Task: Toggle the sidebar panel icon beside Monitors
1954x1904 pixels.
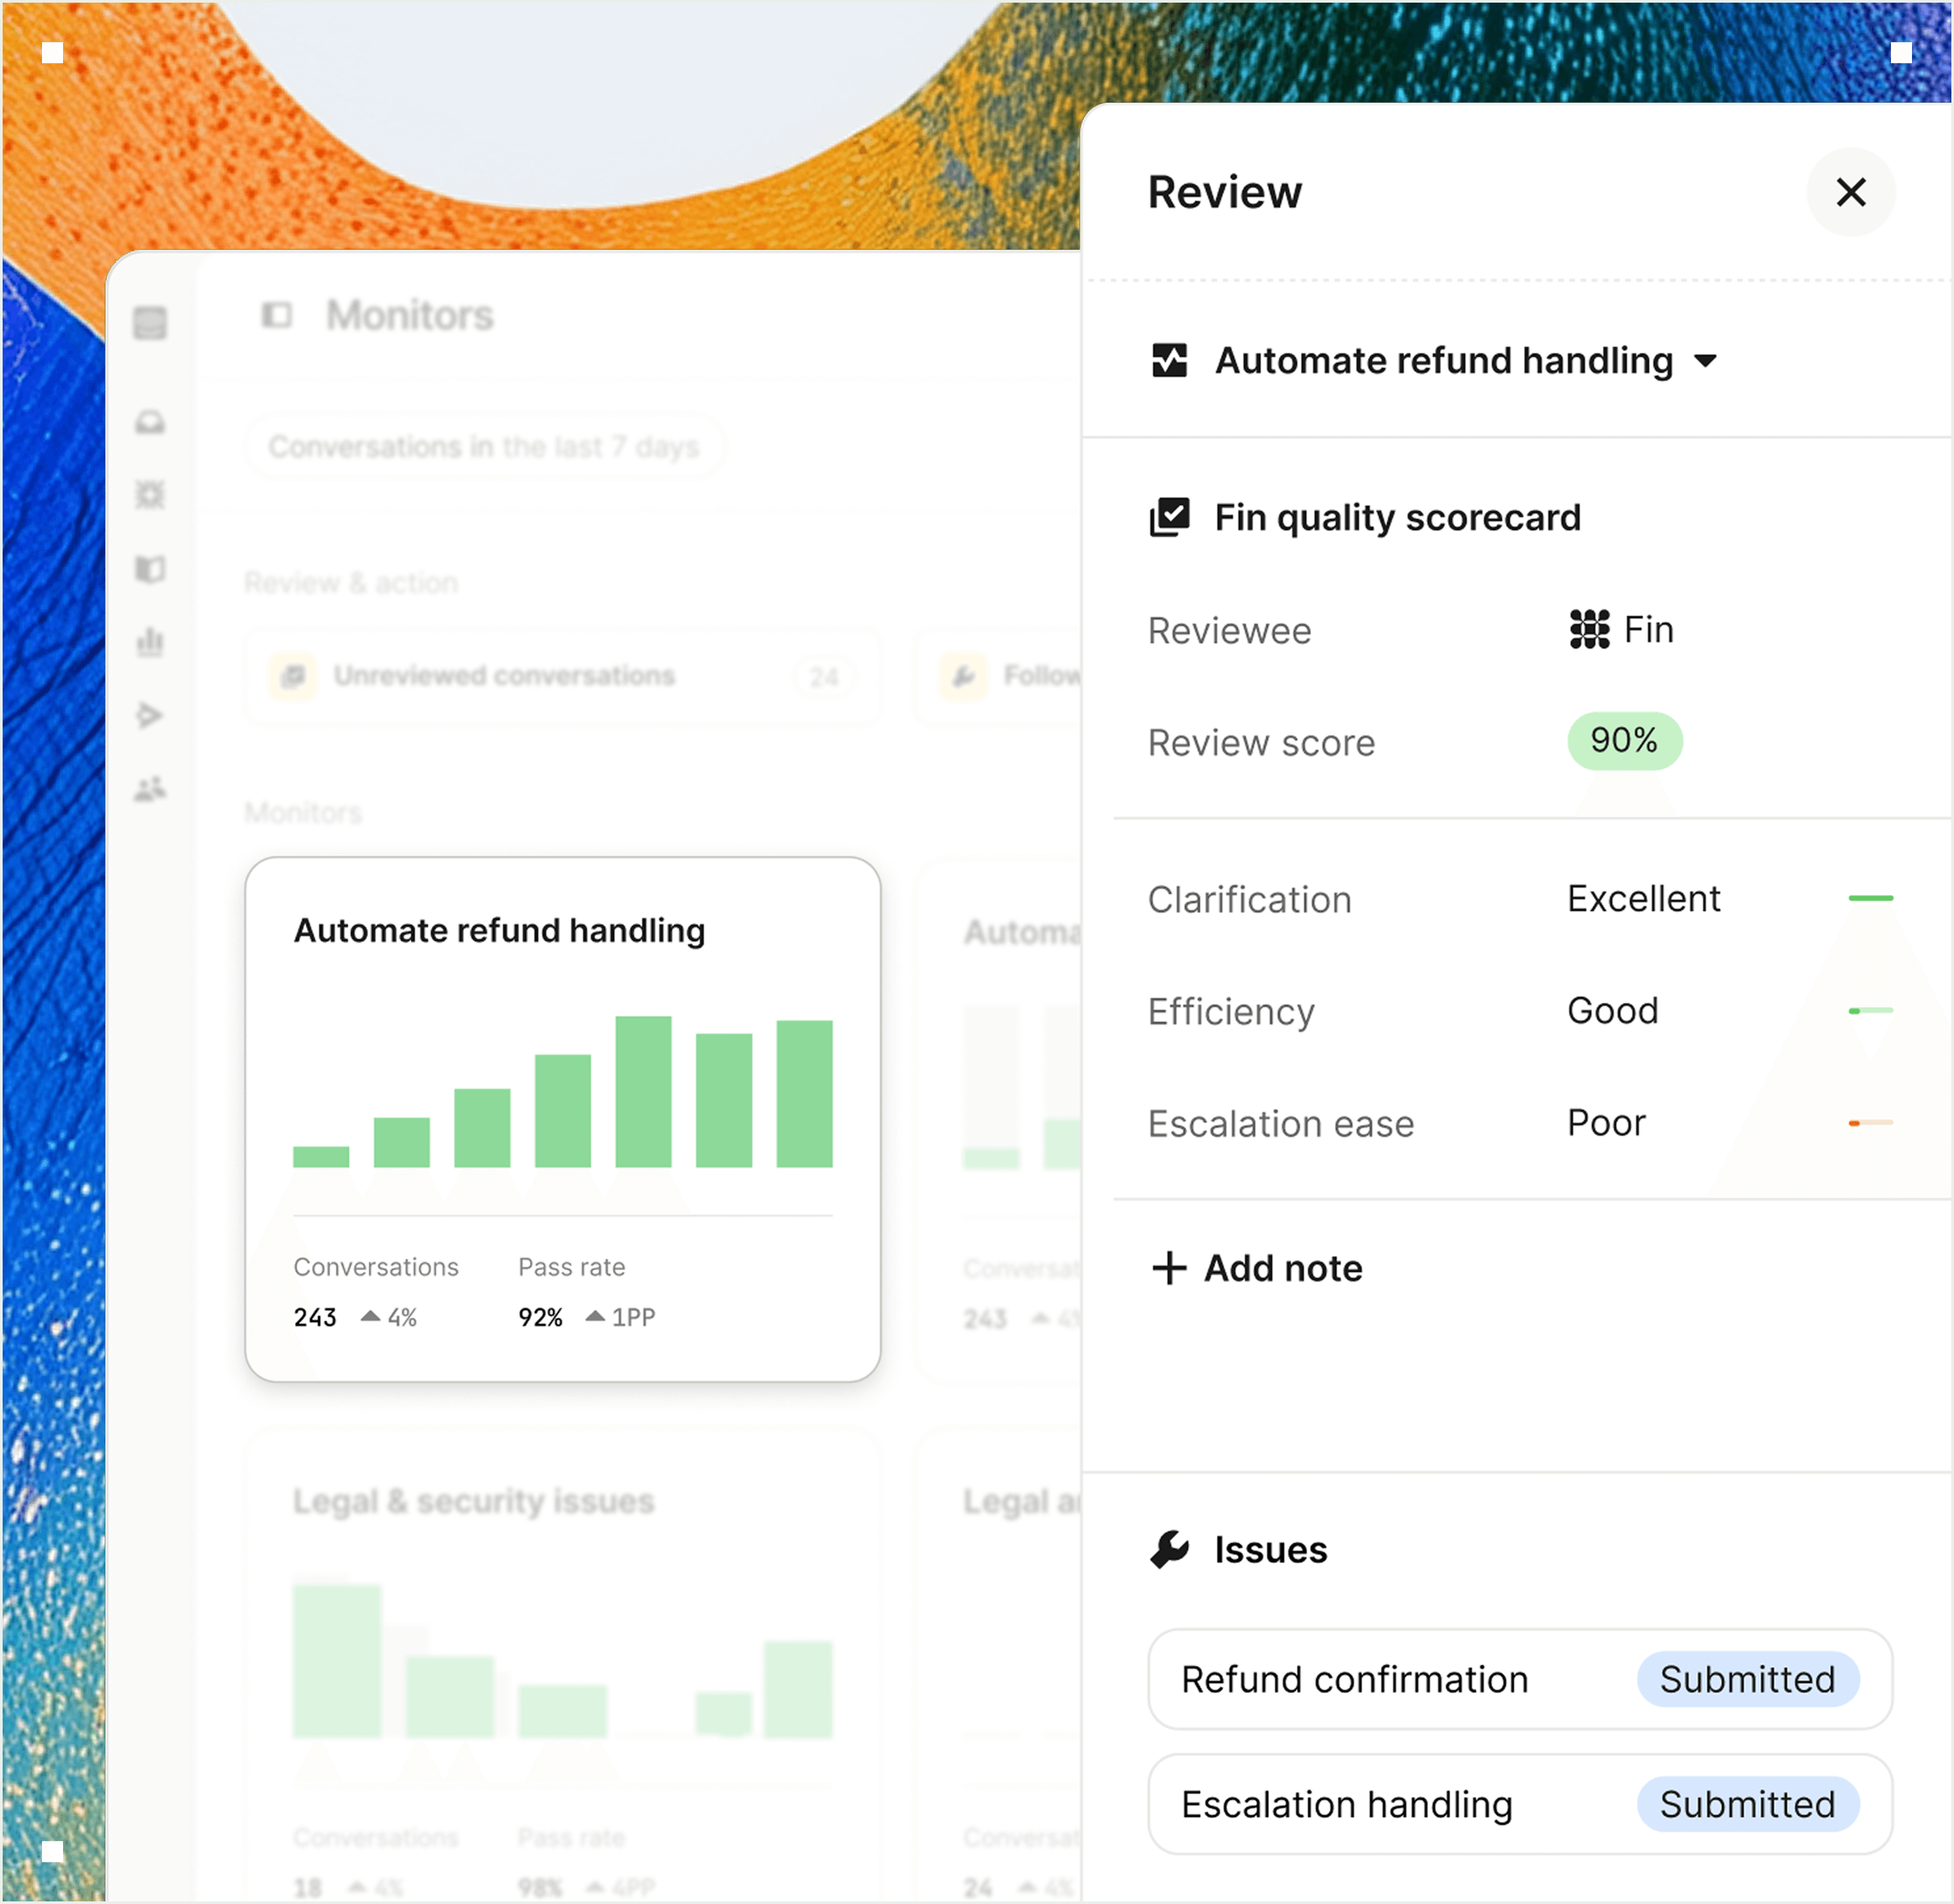Action: [276, 315]
